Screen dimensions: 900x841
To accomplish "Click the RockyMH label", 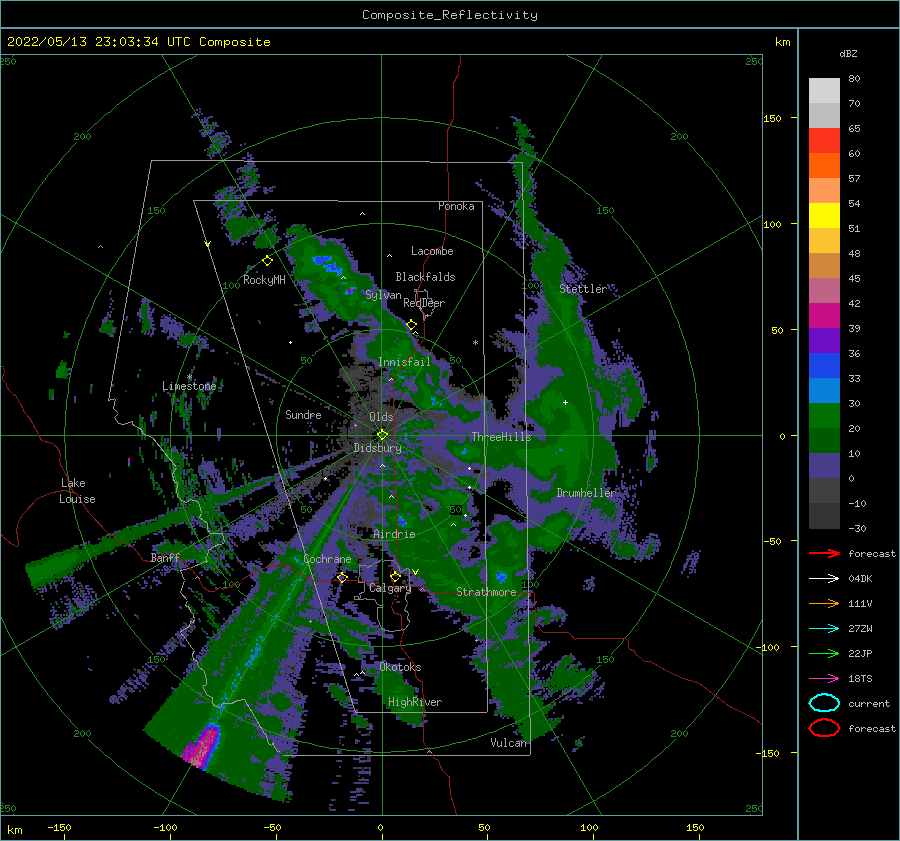I will click(264, 280).
